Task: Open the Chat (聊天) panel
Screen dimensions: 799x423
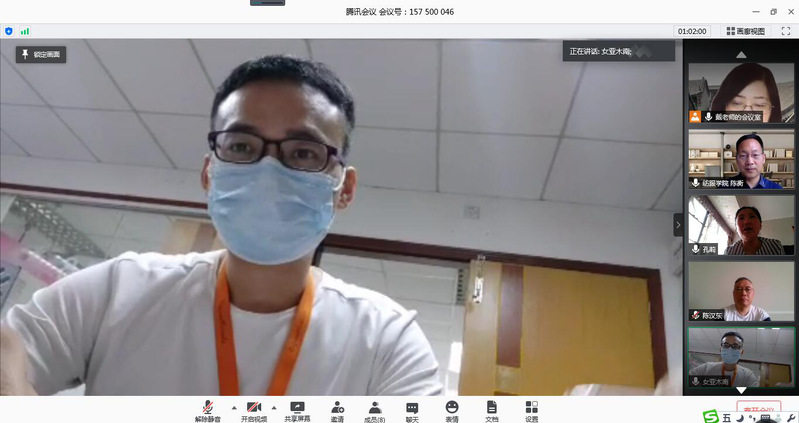Action: pos(412,409)
